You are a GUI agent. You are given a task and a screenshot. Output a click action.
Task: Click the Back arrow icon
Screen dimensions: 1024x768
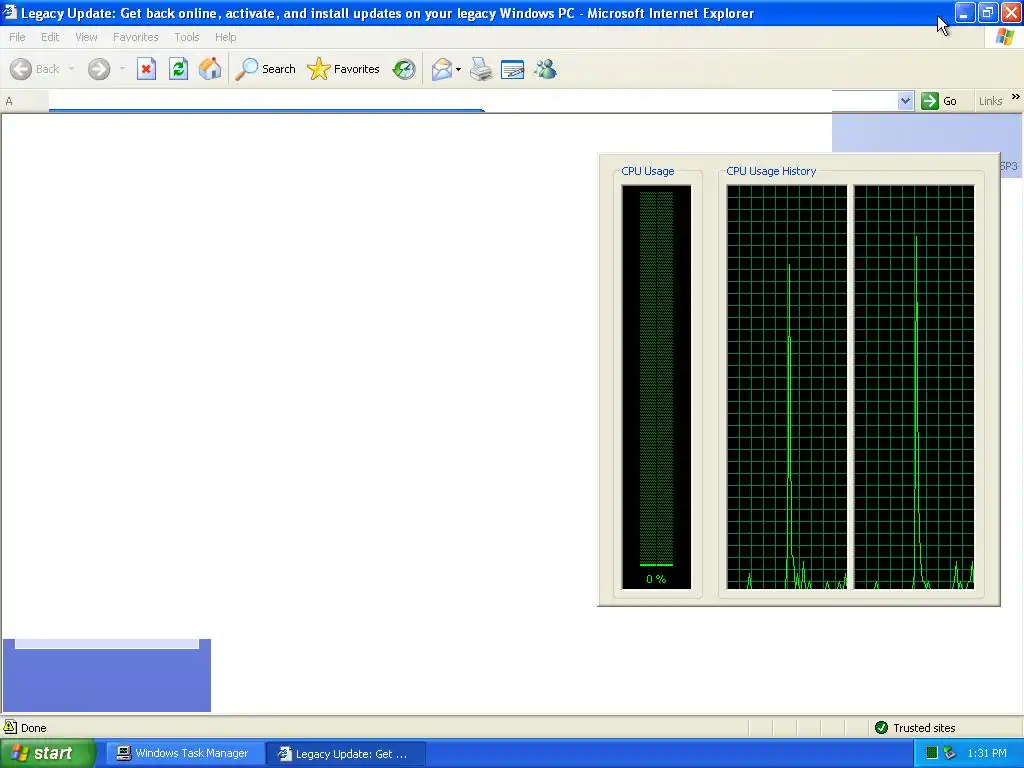(x=21, y=69)
